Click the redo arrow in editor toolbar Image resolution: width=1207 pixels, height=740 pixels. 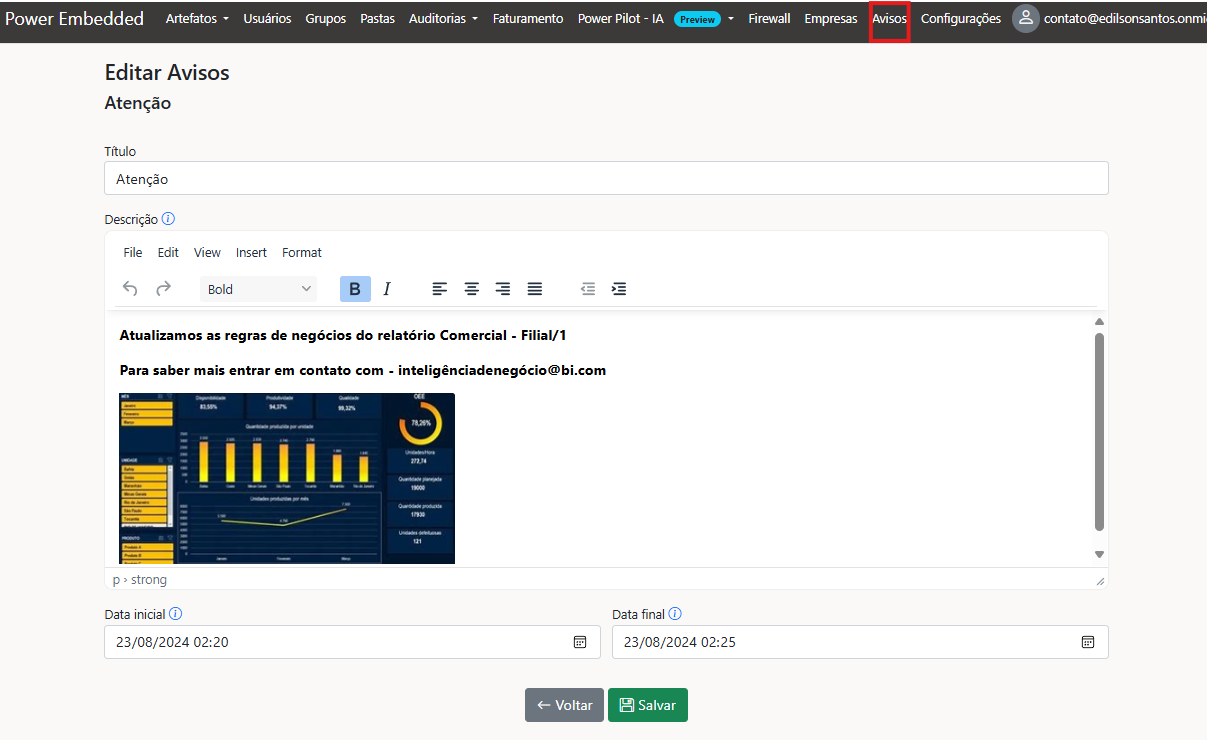point(163,289)
